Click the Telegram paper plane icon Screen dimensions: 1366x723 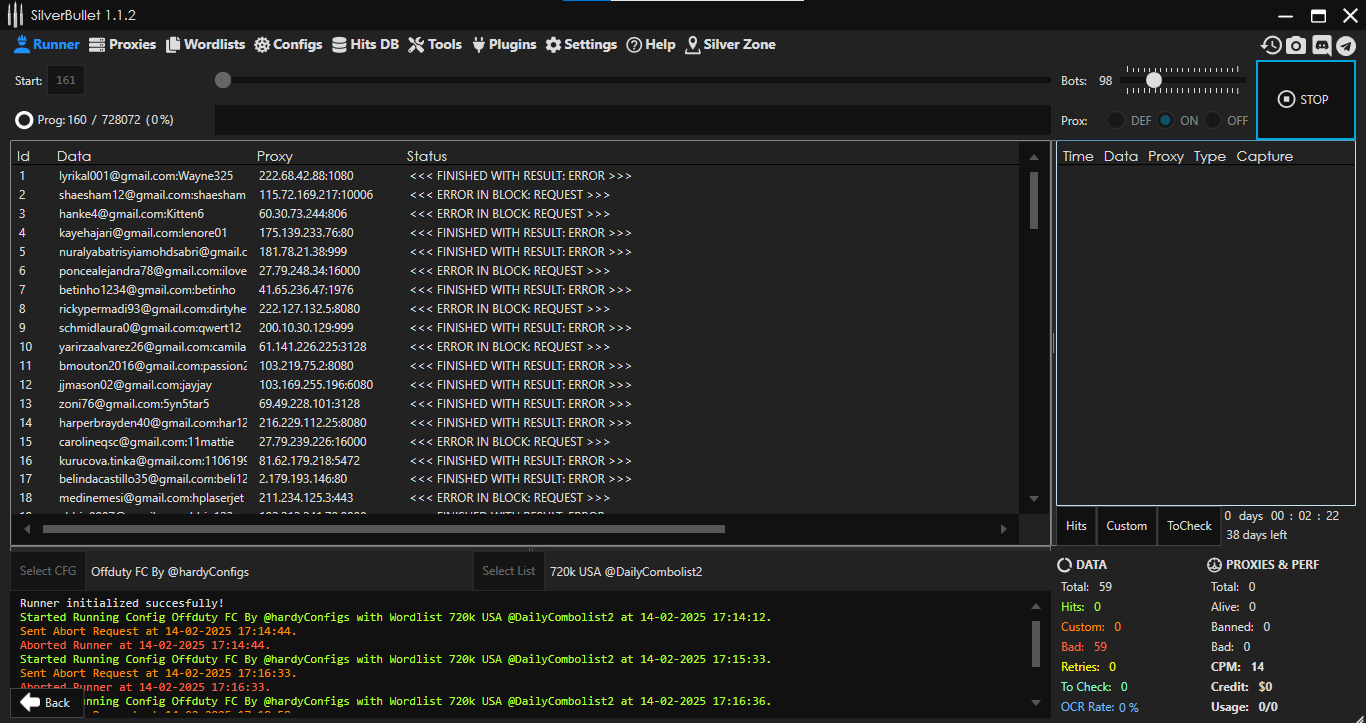pyautogui.click(x=1346, y=45)
